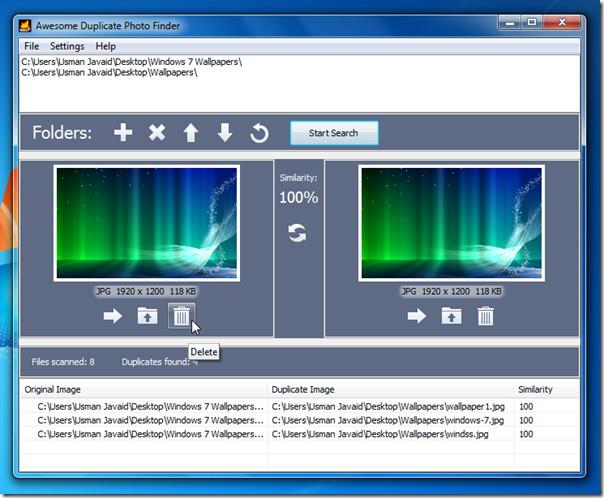Select the wallpaper1.jpg duplicate result row
This screenshot has height=498, width=604.
[x=390, y=407]
